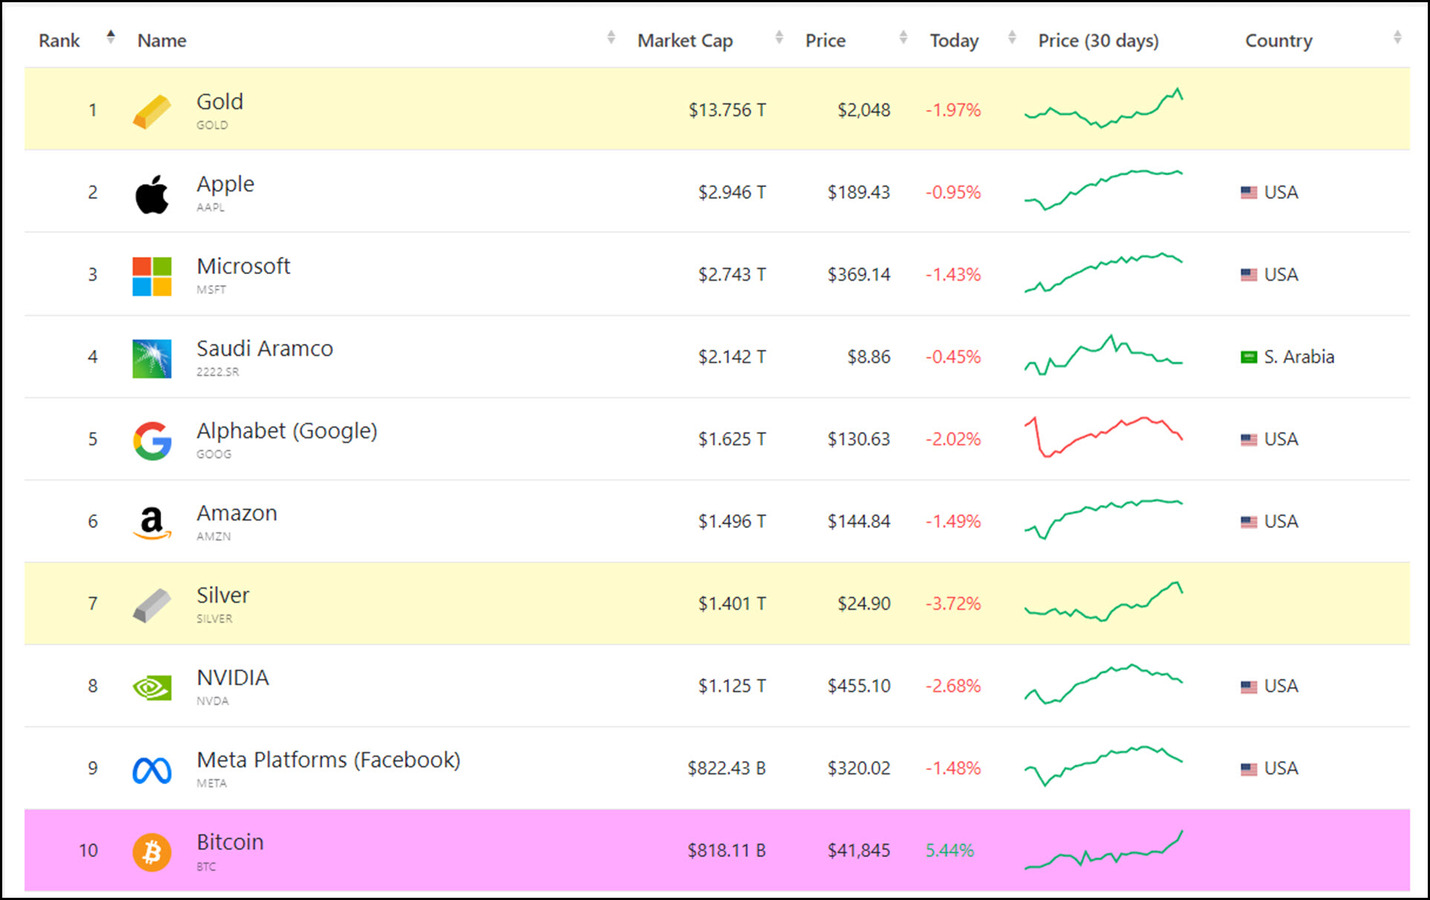Sort table by Rank column arrows
The width and height of the screenshot is (1430, 900).
point(111,38)
